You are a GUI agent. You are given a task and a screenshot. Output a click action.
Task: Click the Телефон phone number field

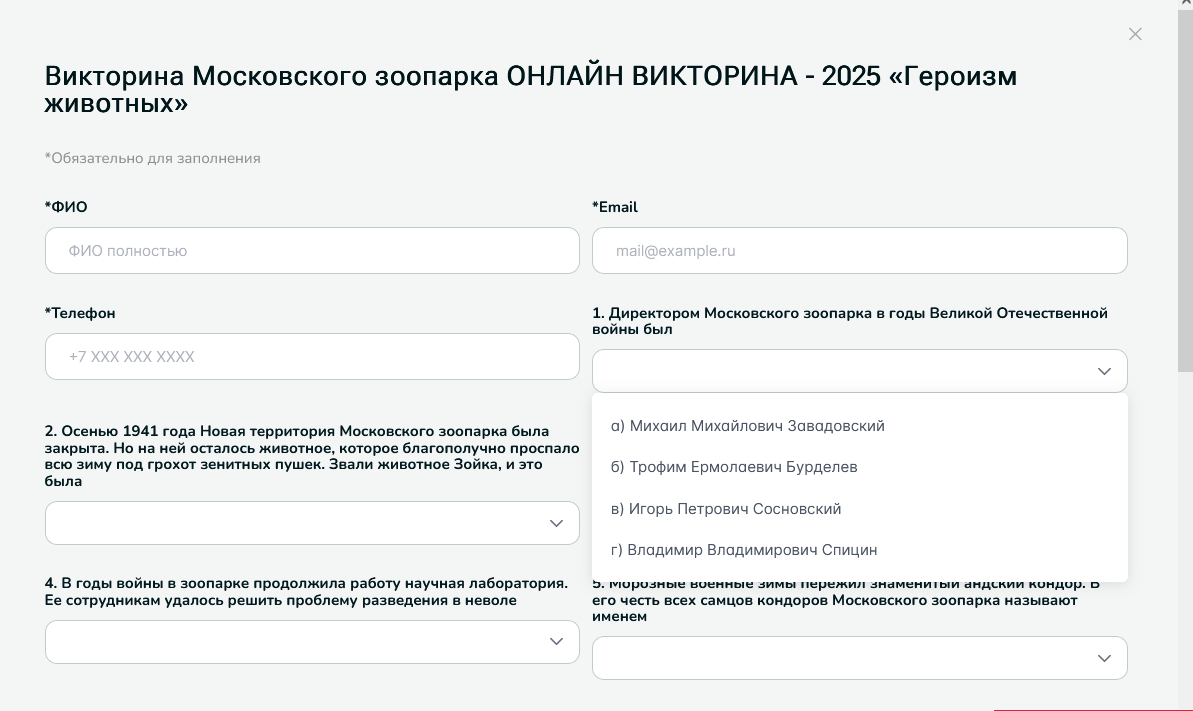[x=312, y=356]
